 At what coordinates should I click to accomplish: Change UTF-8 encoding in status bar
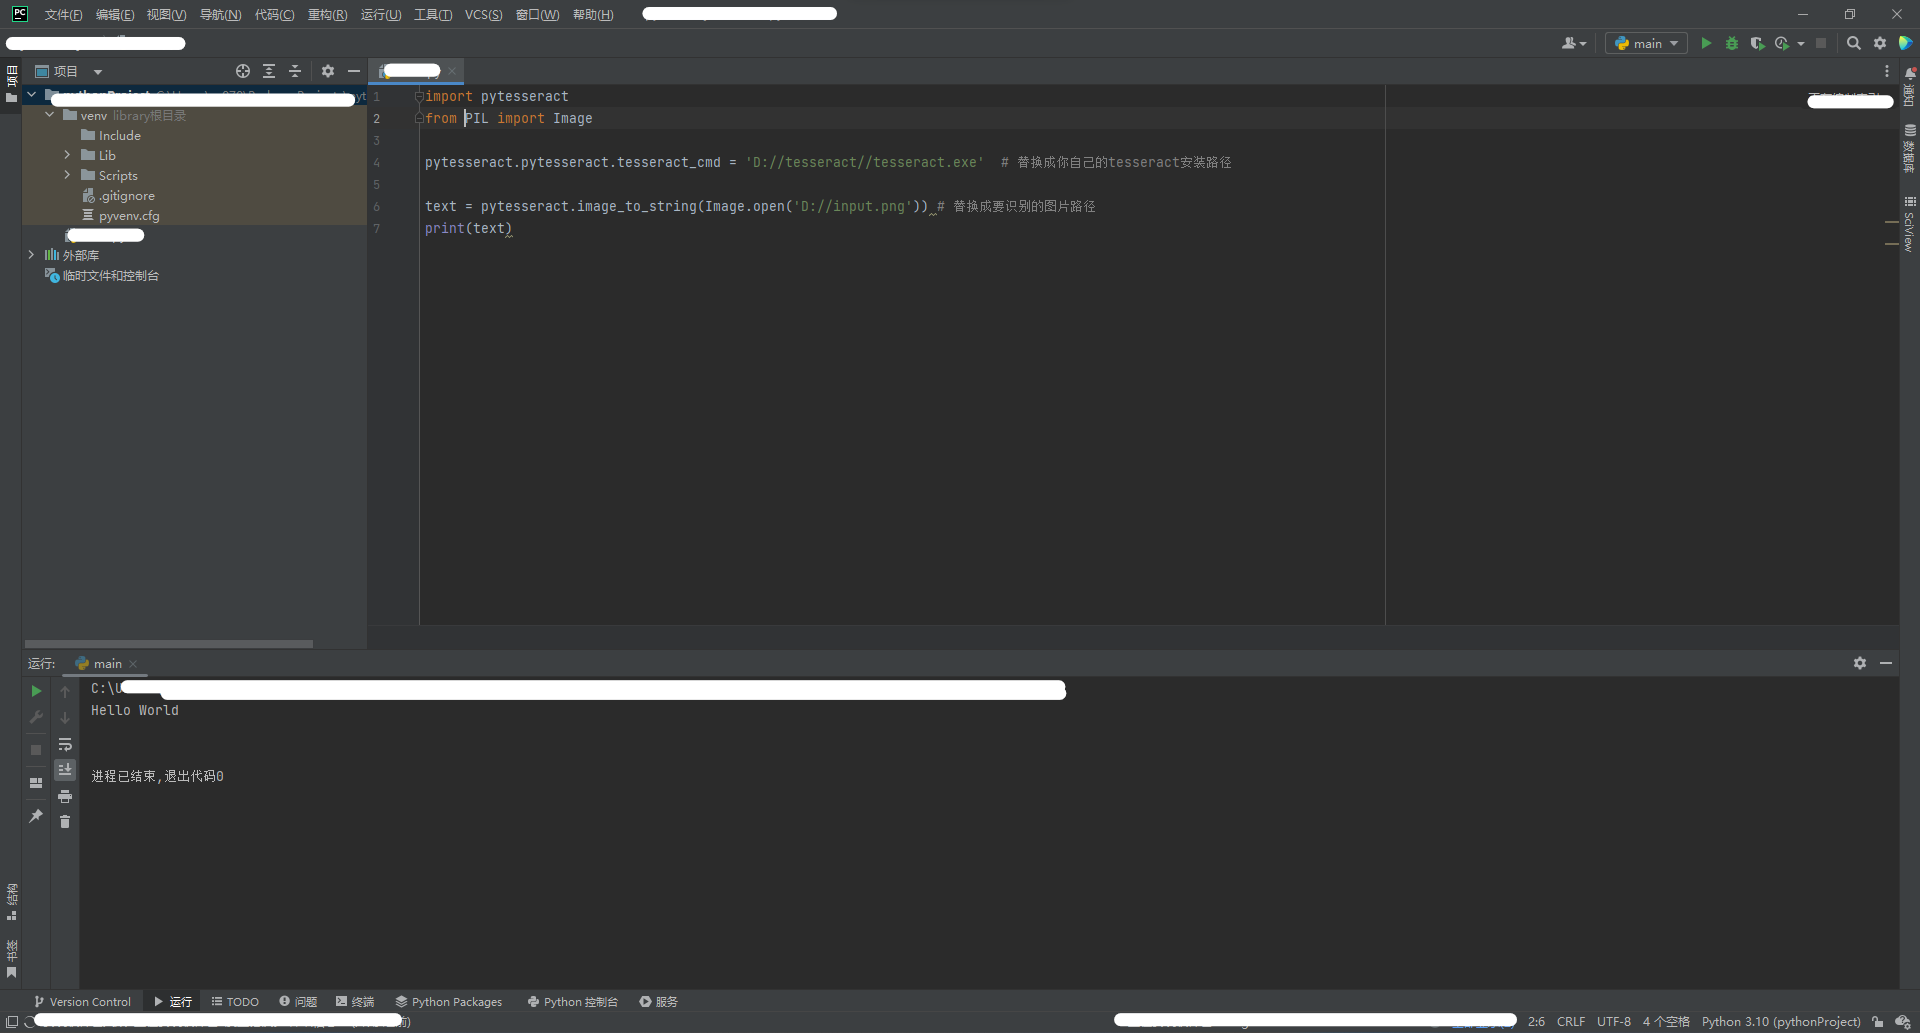pyautogui.click(x=1614, y=1021)
